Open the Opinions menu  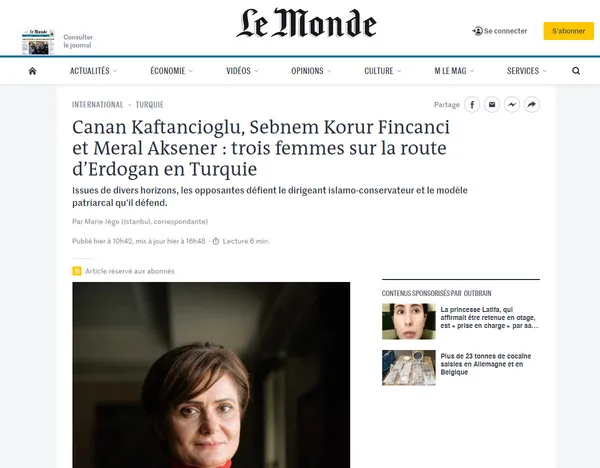pos(312,71)
